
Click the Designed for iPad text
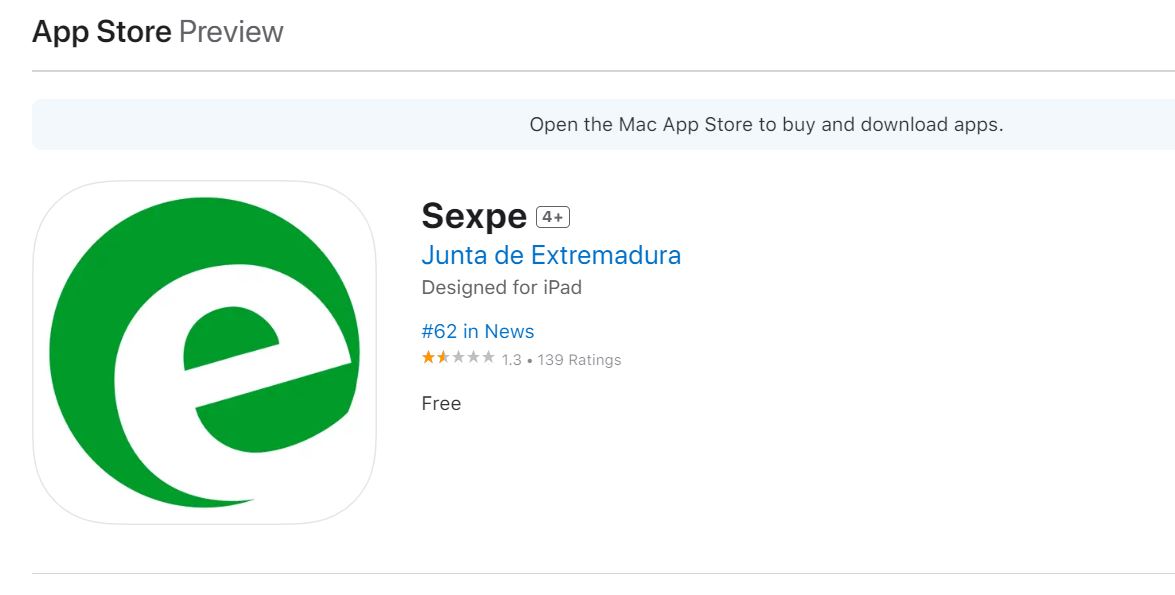coord(502,287)
